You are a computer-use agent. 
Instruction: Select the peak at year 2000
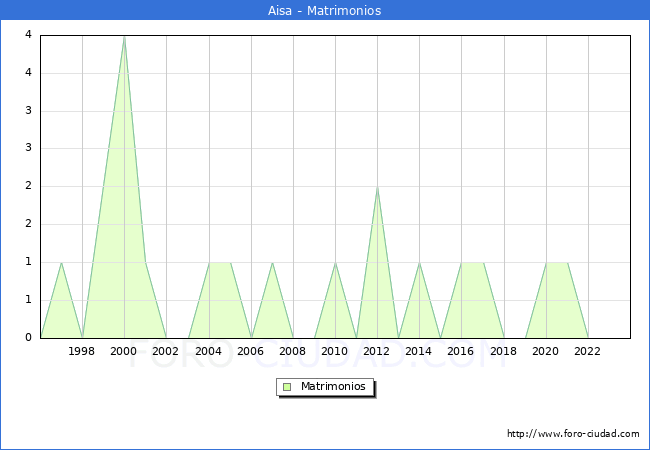[124, 37]
